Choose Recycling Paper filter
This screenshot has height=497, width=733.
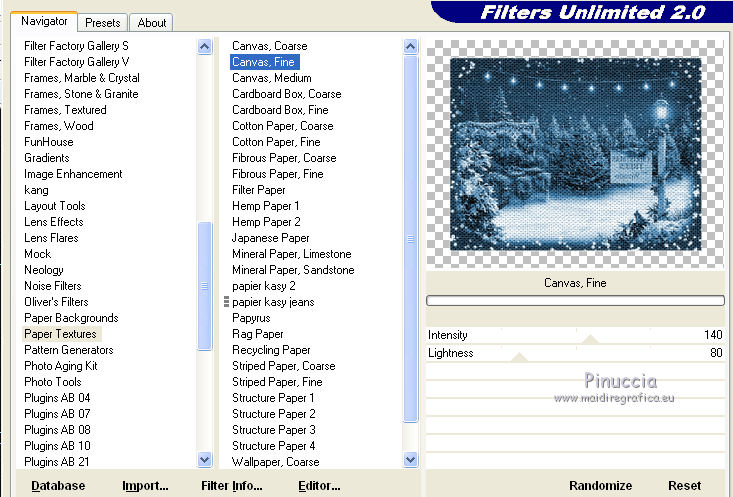click(x=271, y=350)
